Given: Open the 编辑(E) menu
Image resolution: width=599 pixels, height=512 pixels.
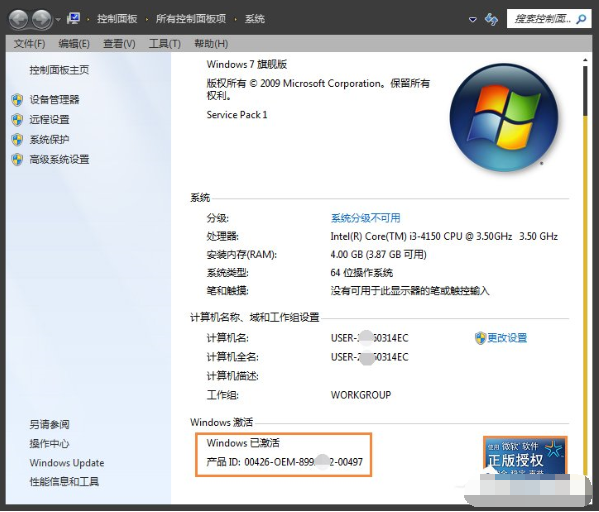Looking at the screenshot, I should click(74, 44).
